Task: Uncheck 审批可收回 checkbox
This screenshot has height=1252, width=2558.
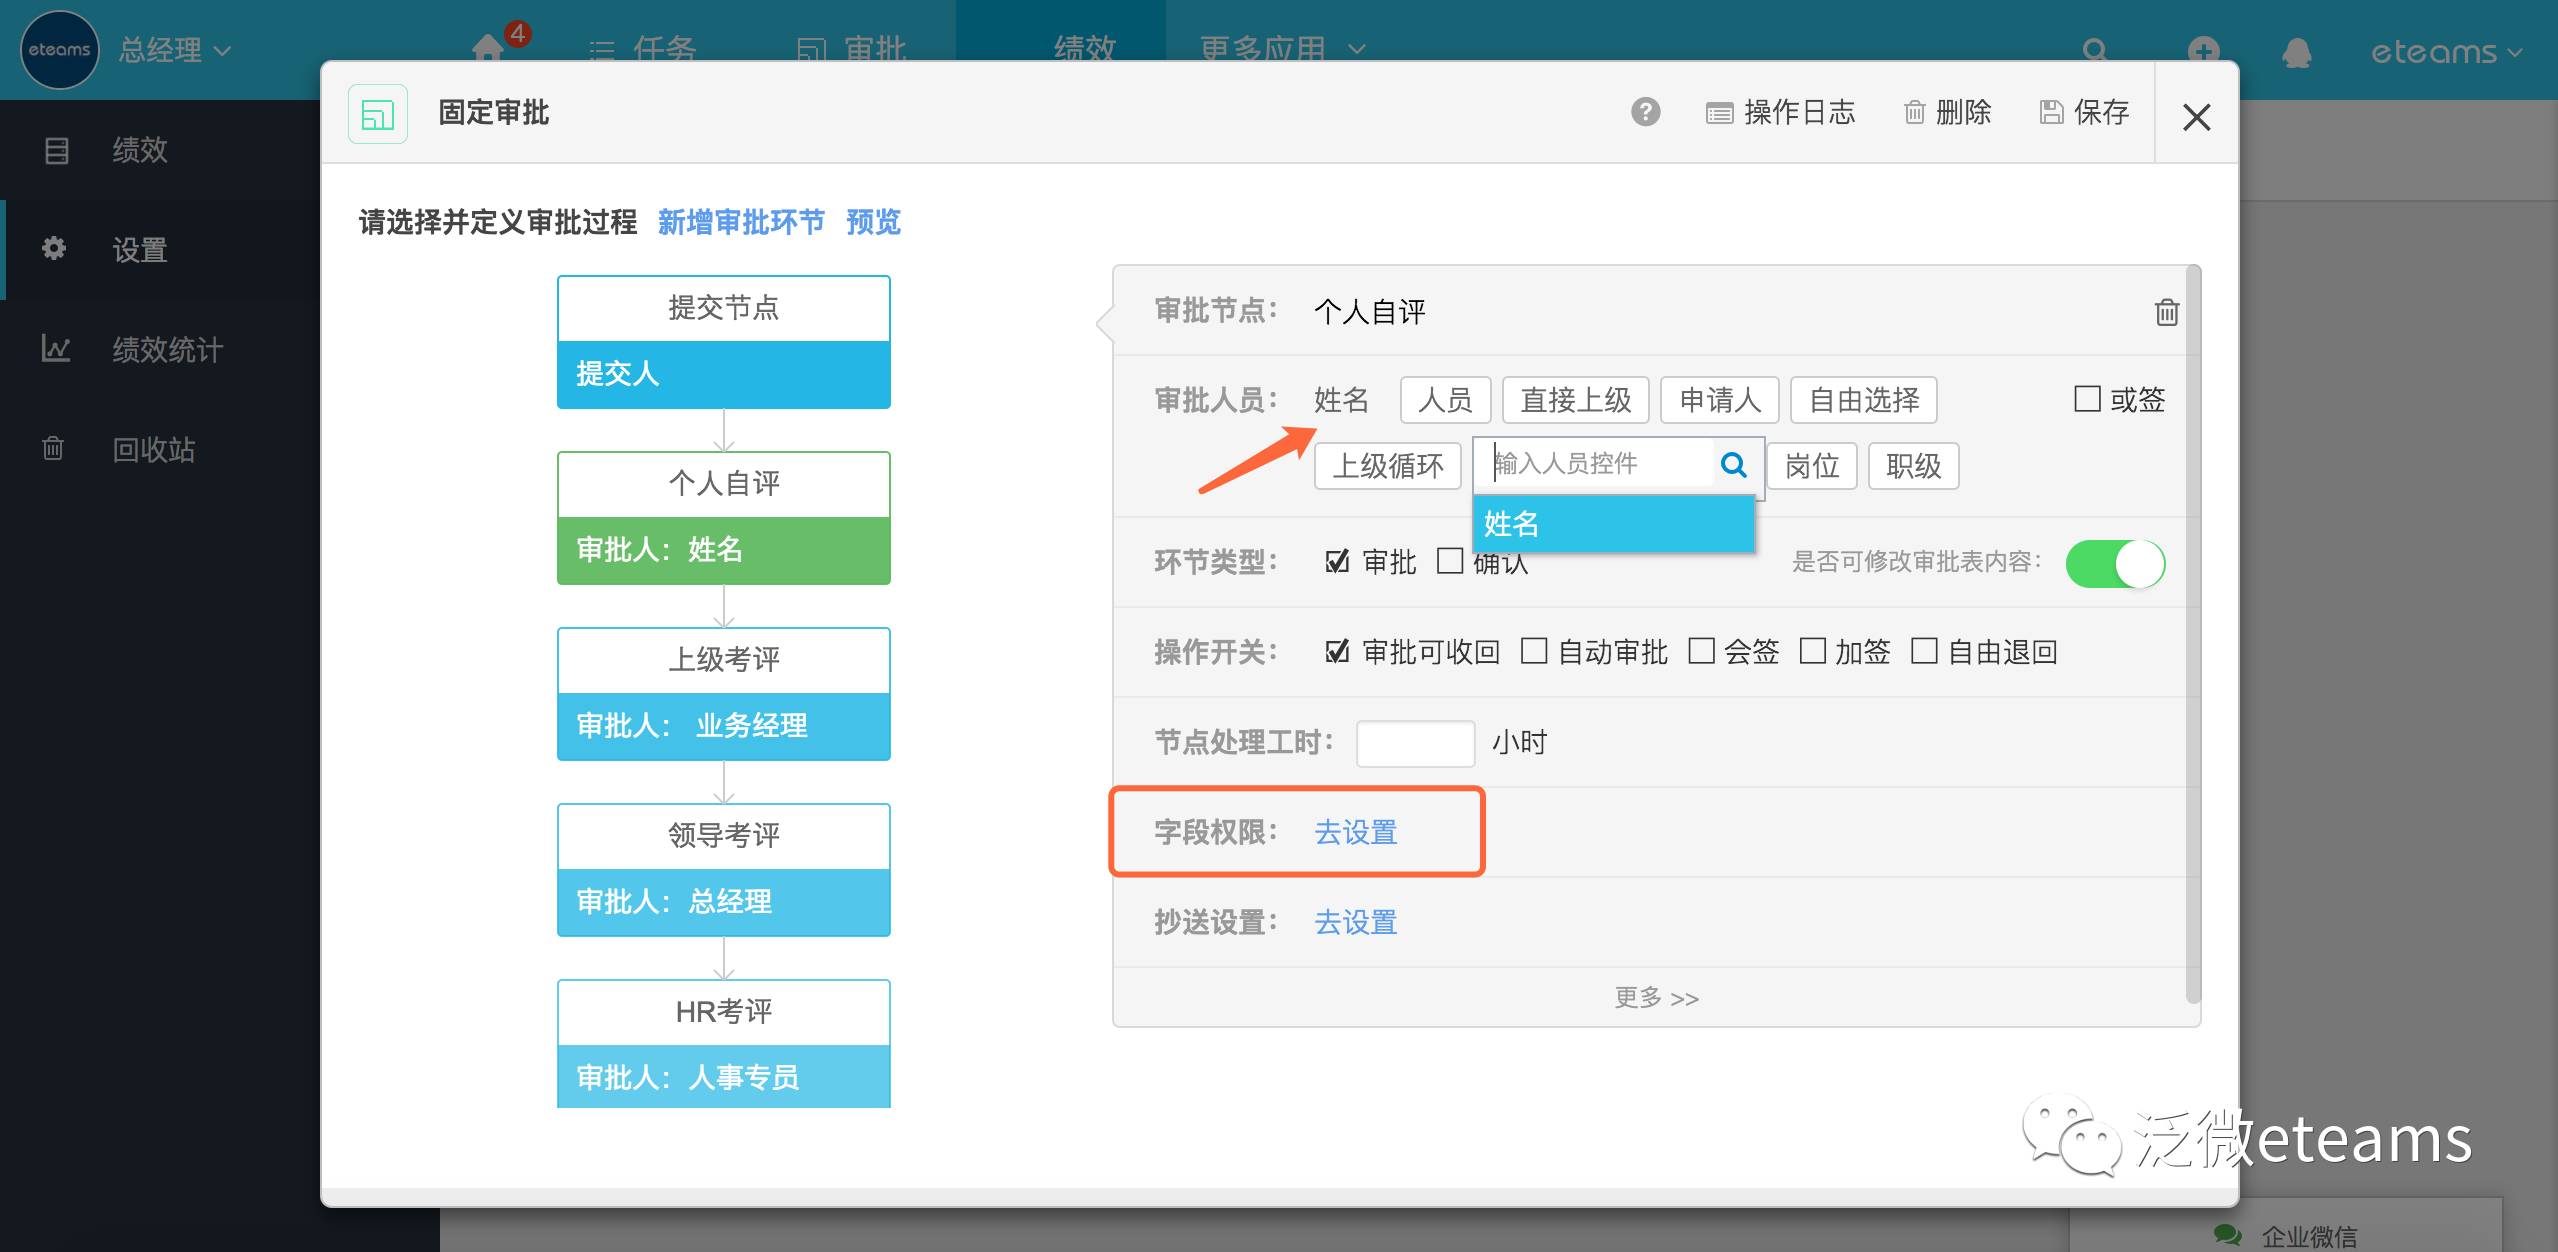Action: coord(1337,652)
